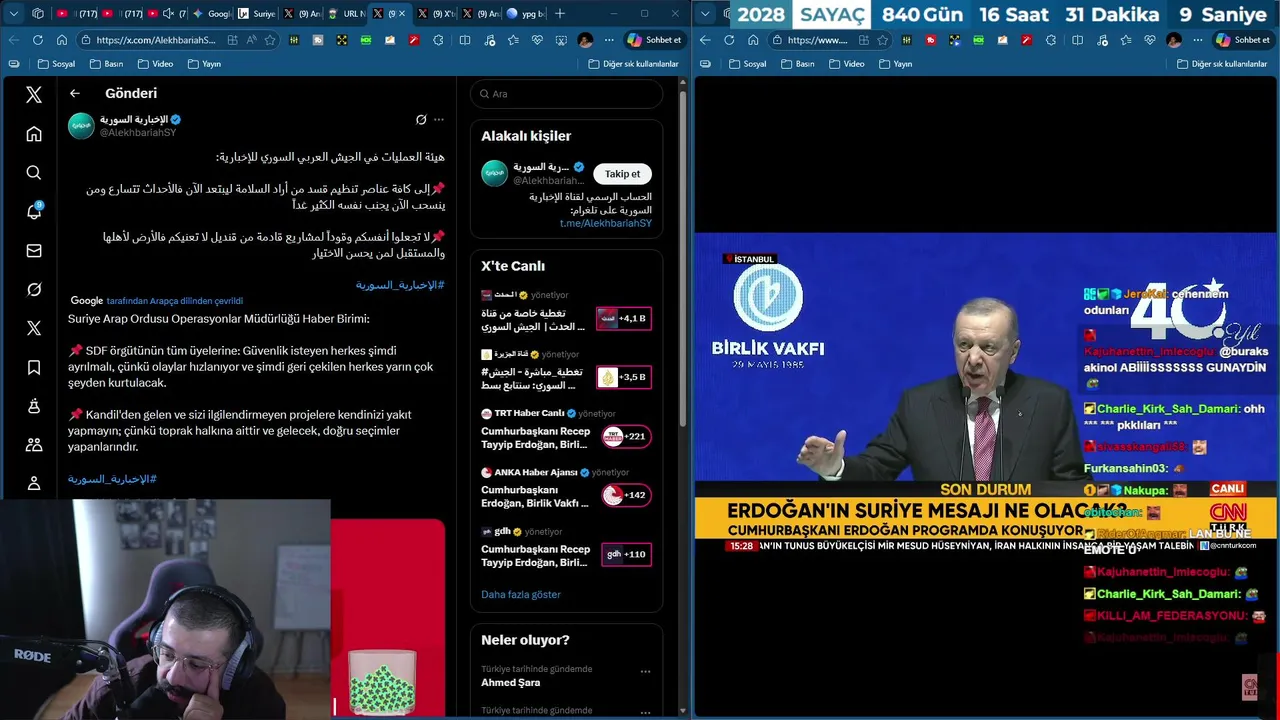Open a new tab in left browser

point(560,14)
